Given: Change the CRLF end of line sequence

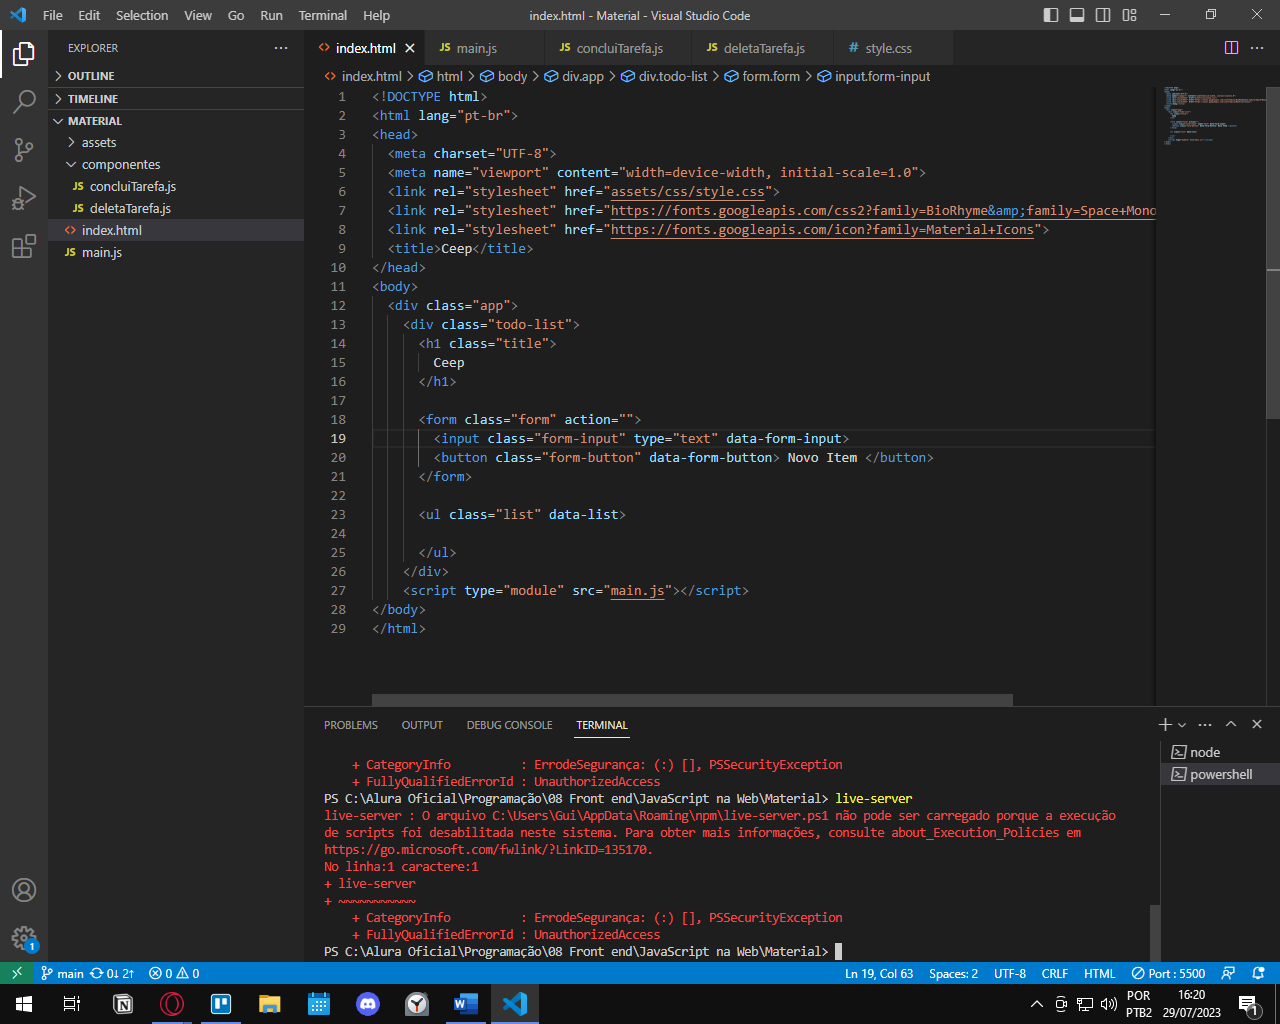Looking at the screenshot, I should 1055,973.
